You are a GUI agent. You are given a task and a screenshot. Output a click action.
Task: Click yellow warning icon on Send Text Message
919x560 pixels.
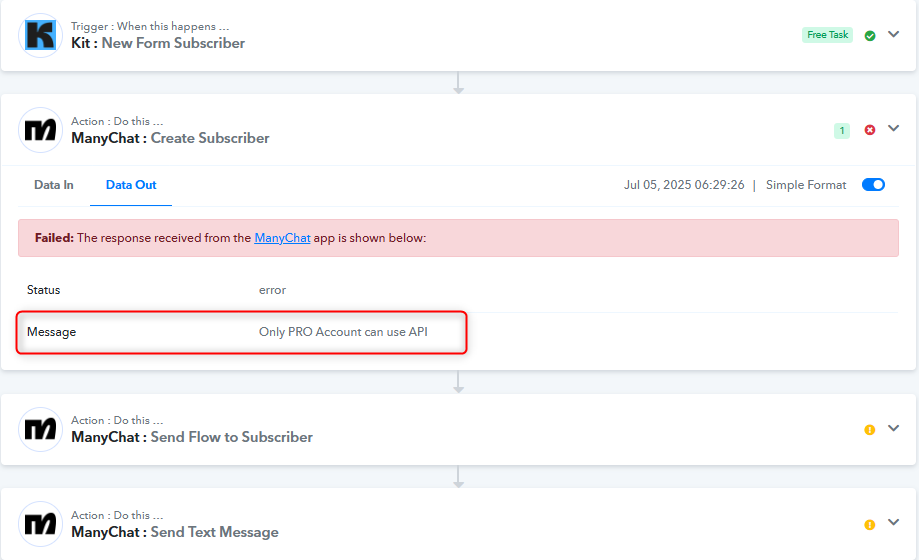pos(870,525)
